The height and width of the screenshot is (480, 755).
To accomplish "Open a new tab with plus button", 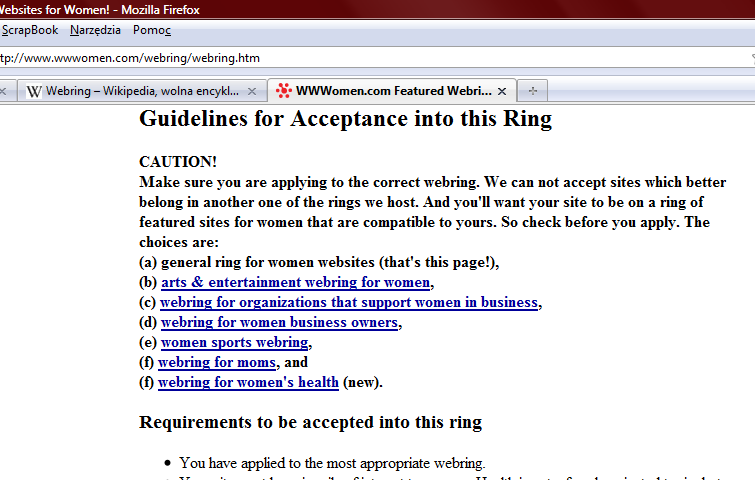I will [x=533, y=91].
